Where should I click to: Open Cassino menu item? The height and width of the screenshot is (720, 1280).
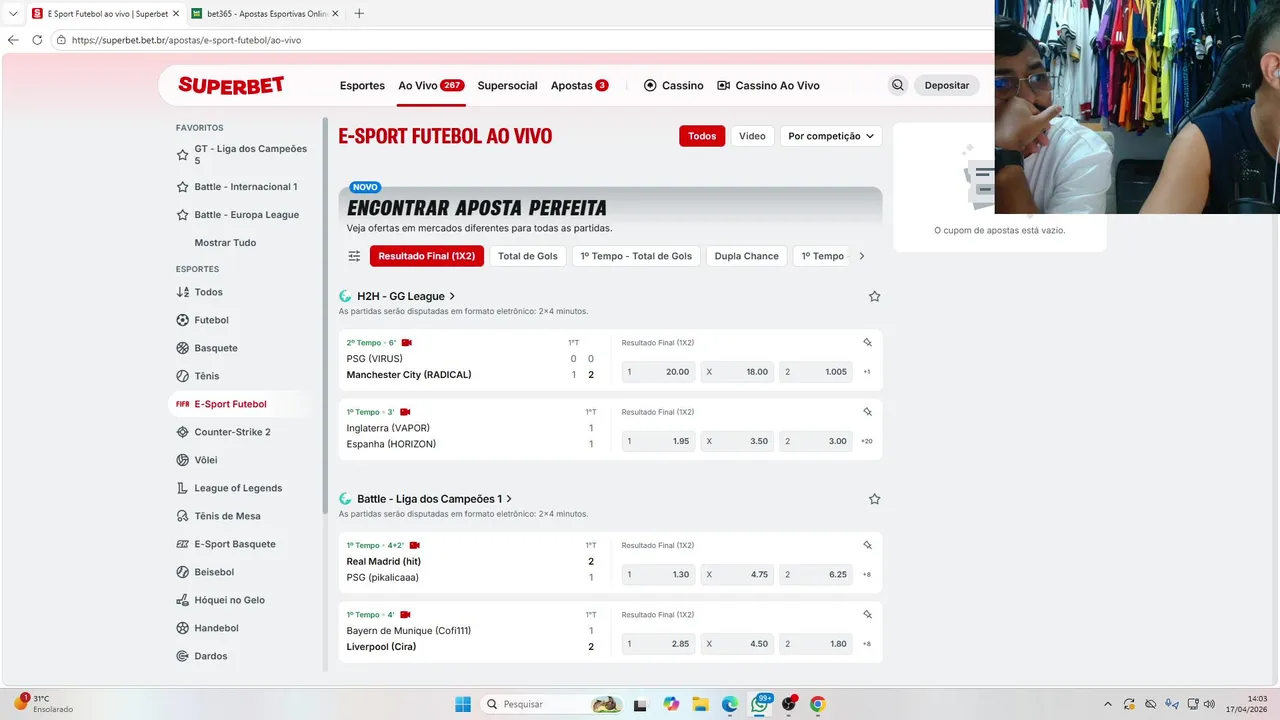[674, 85]
